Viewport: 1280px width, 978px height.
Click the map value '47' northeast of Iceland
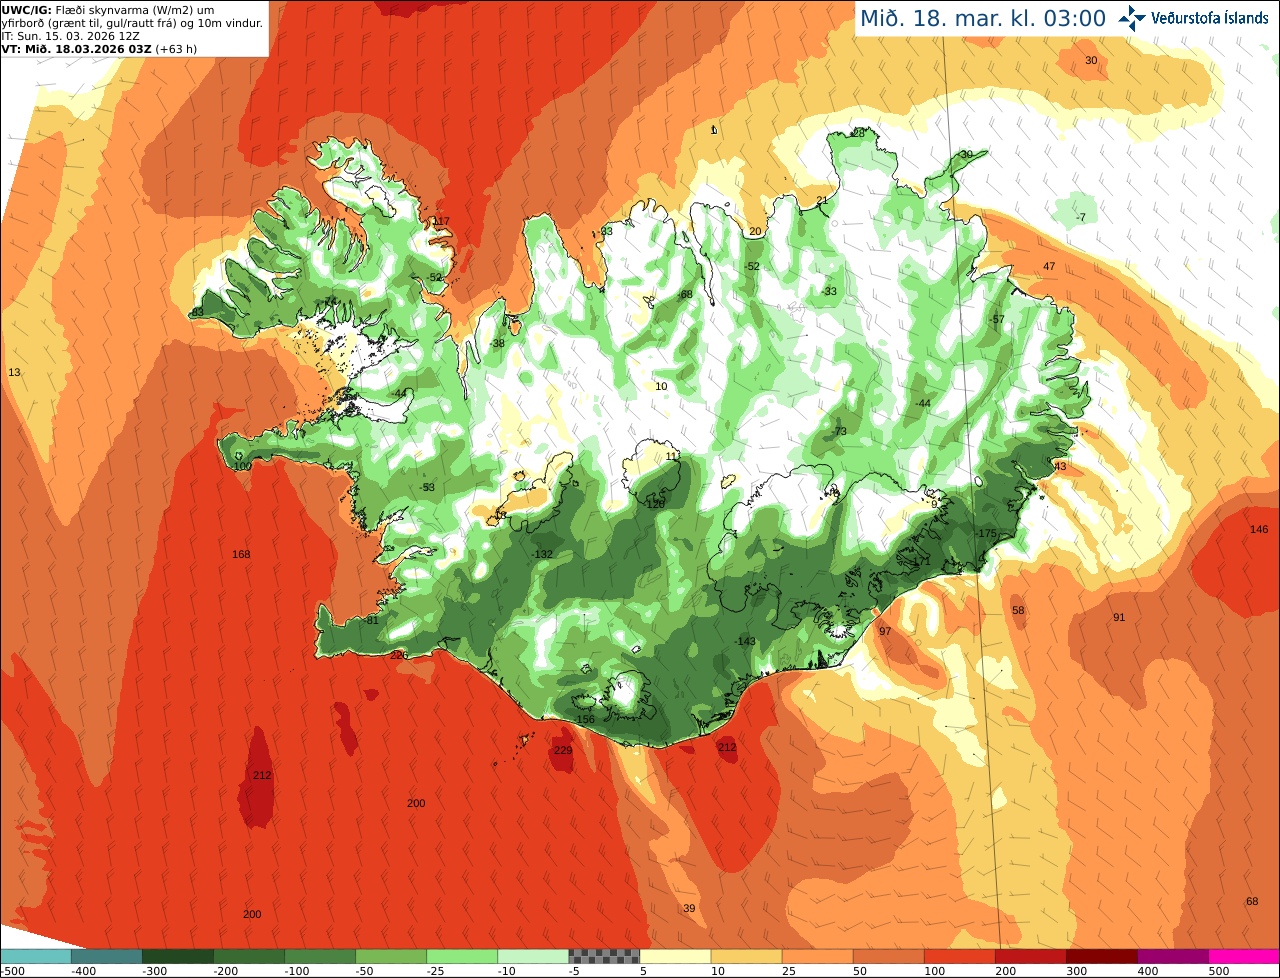coord(1049,266)
